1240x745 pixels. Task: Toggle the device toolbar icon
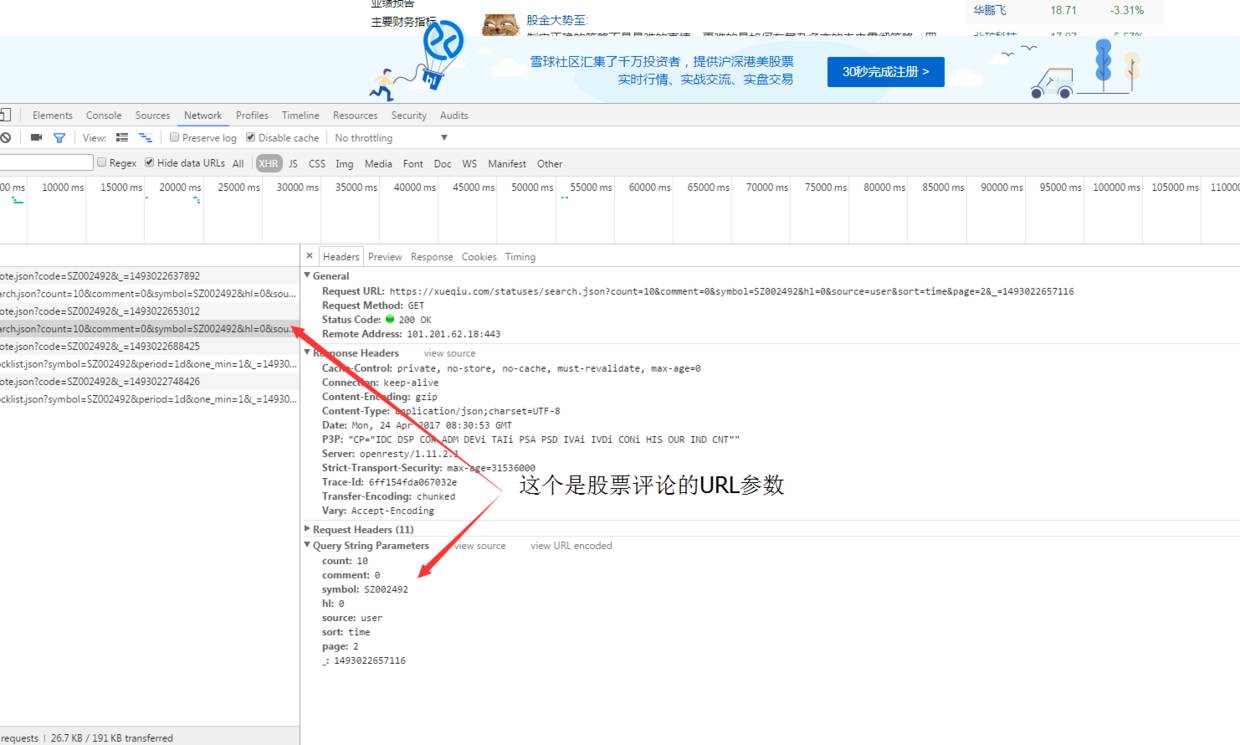click(5, 115)
